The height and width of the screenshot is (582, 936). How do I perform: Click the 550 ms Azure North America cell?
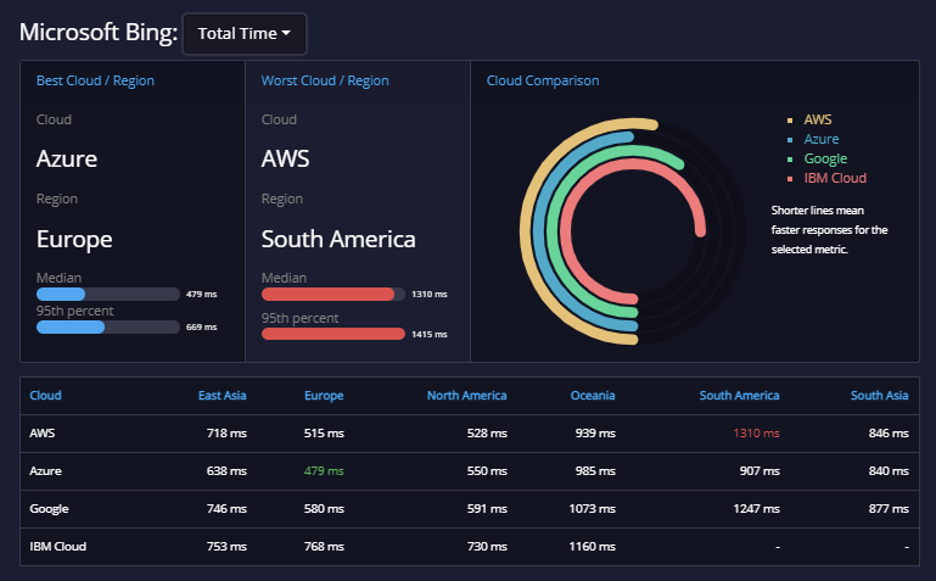(487, 471)
